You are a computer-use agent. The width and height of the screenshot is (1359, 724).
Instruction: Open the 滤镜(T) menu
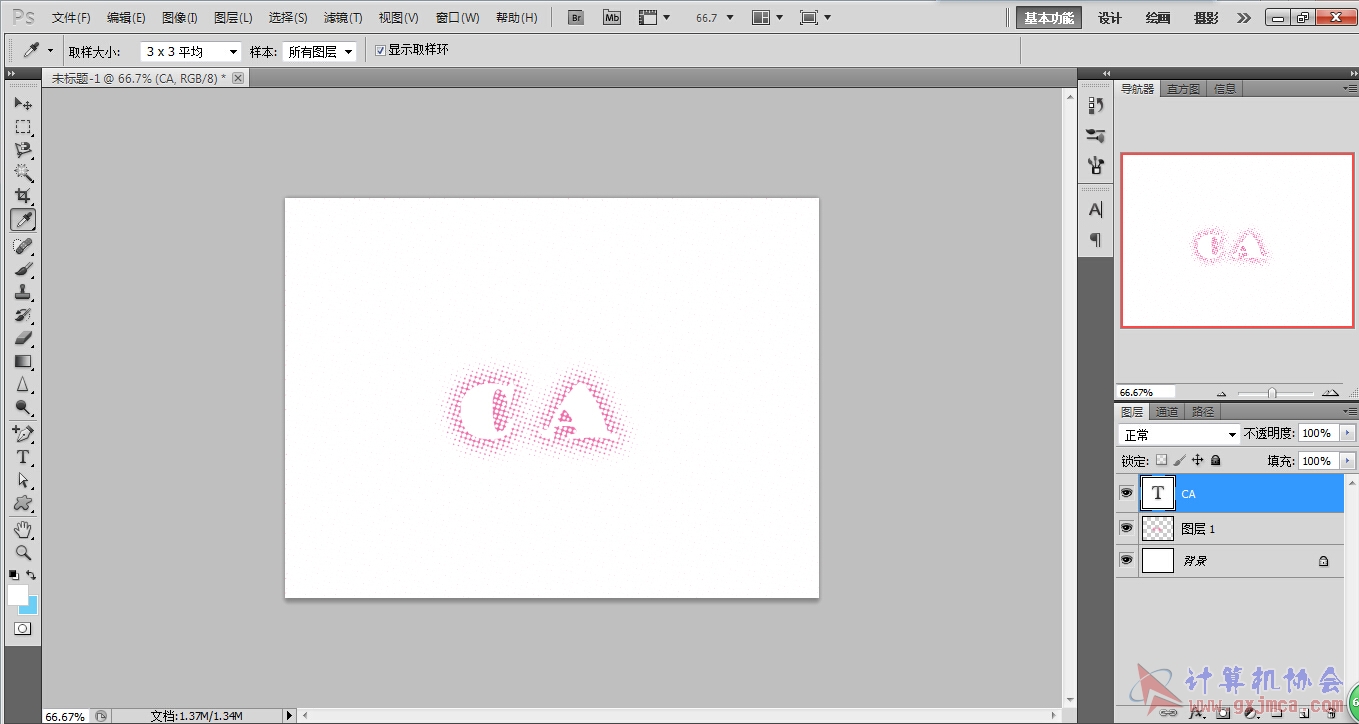point(343,18)
